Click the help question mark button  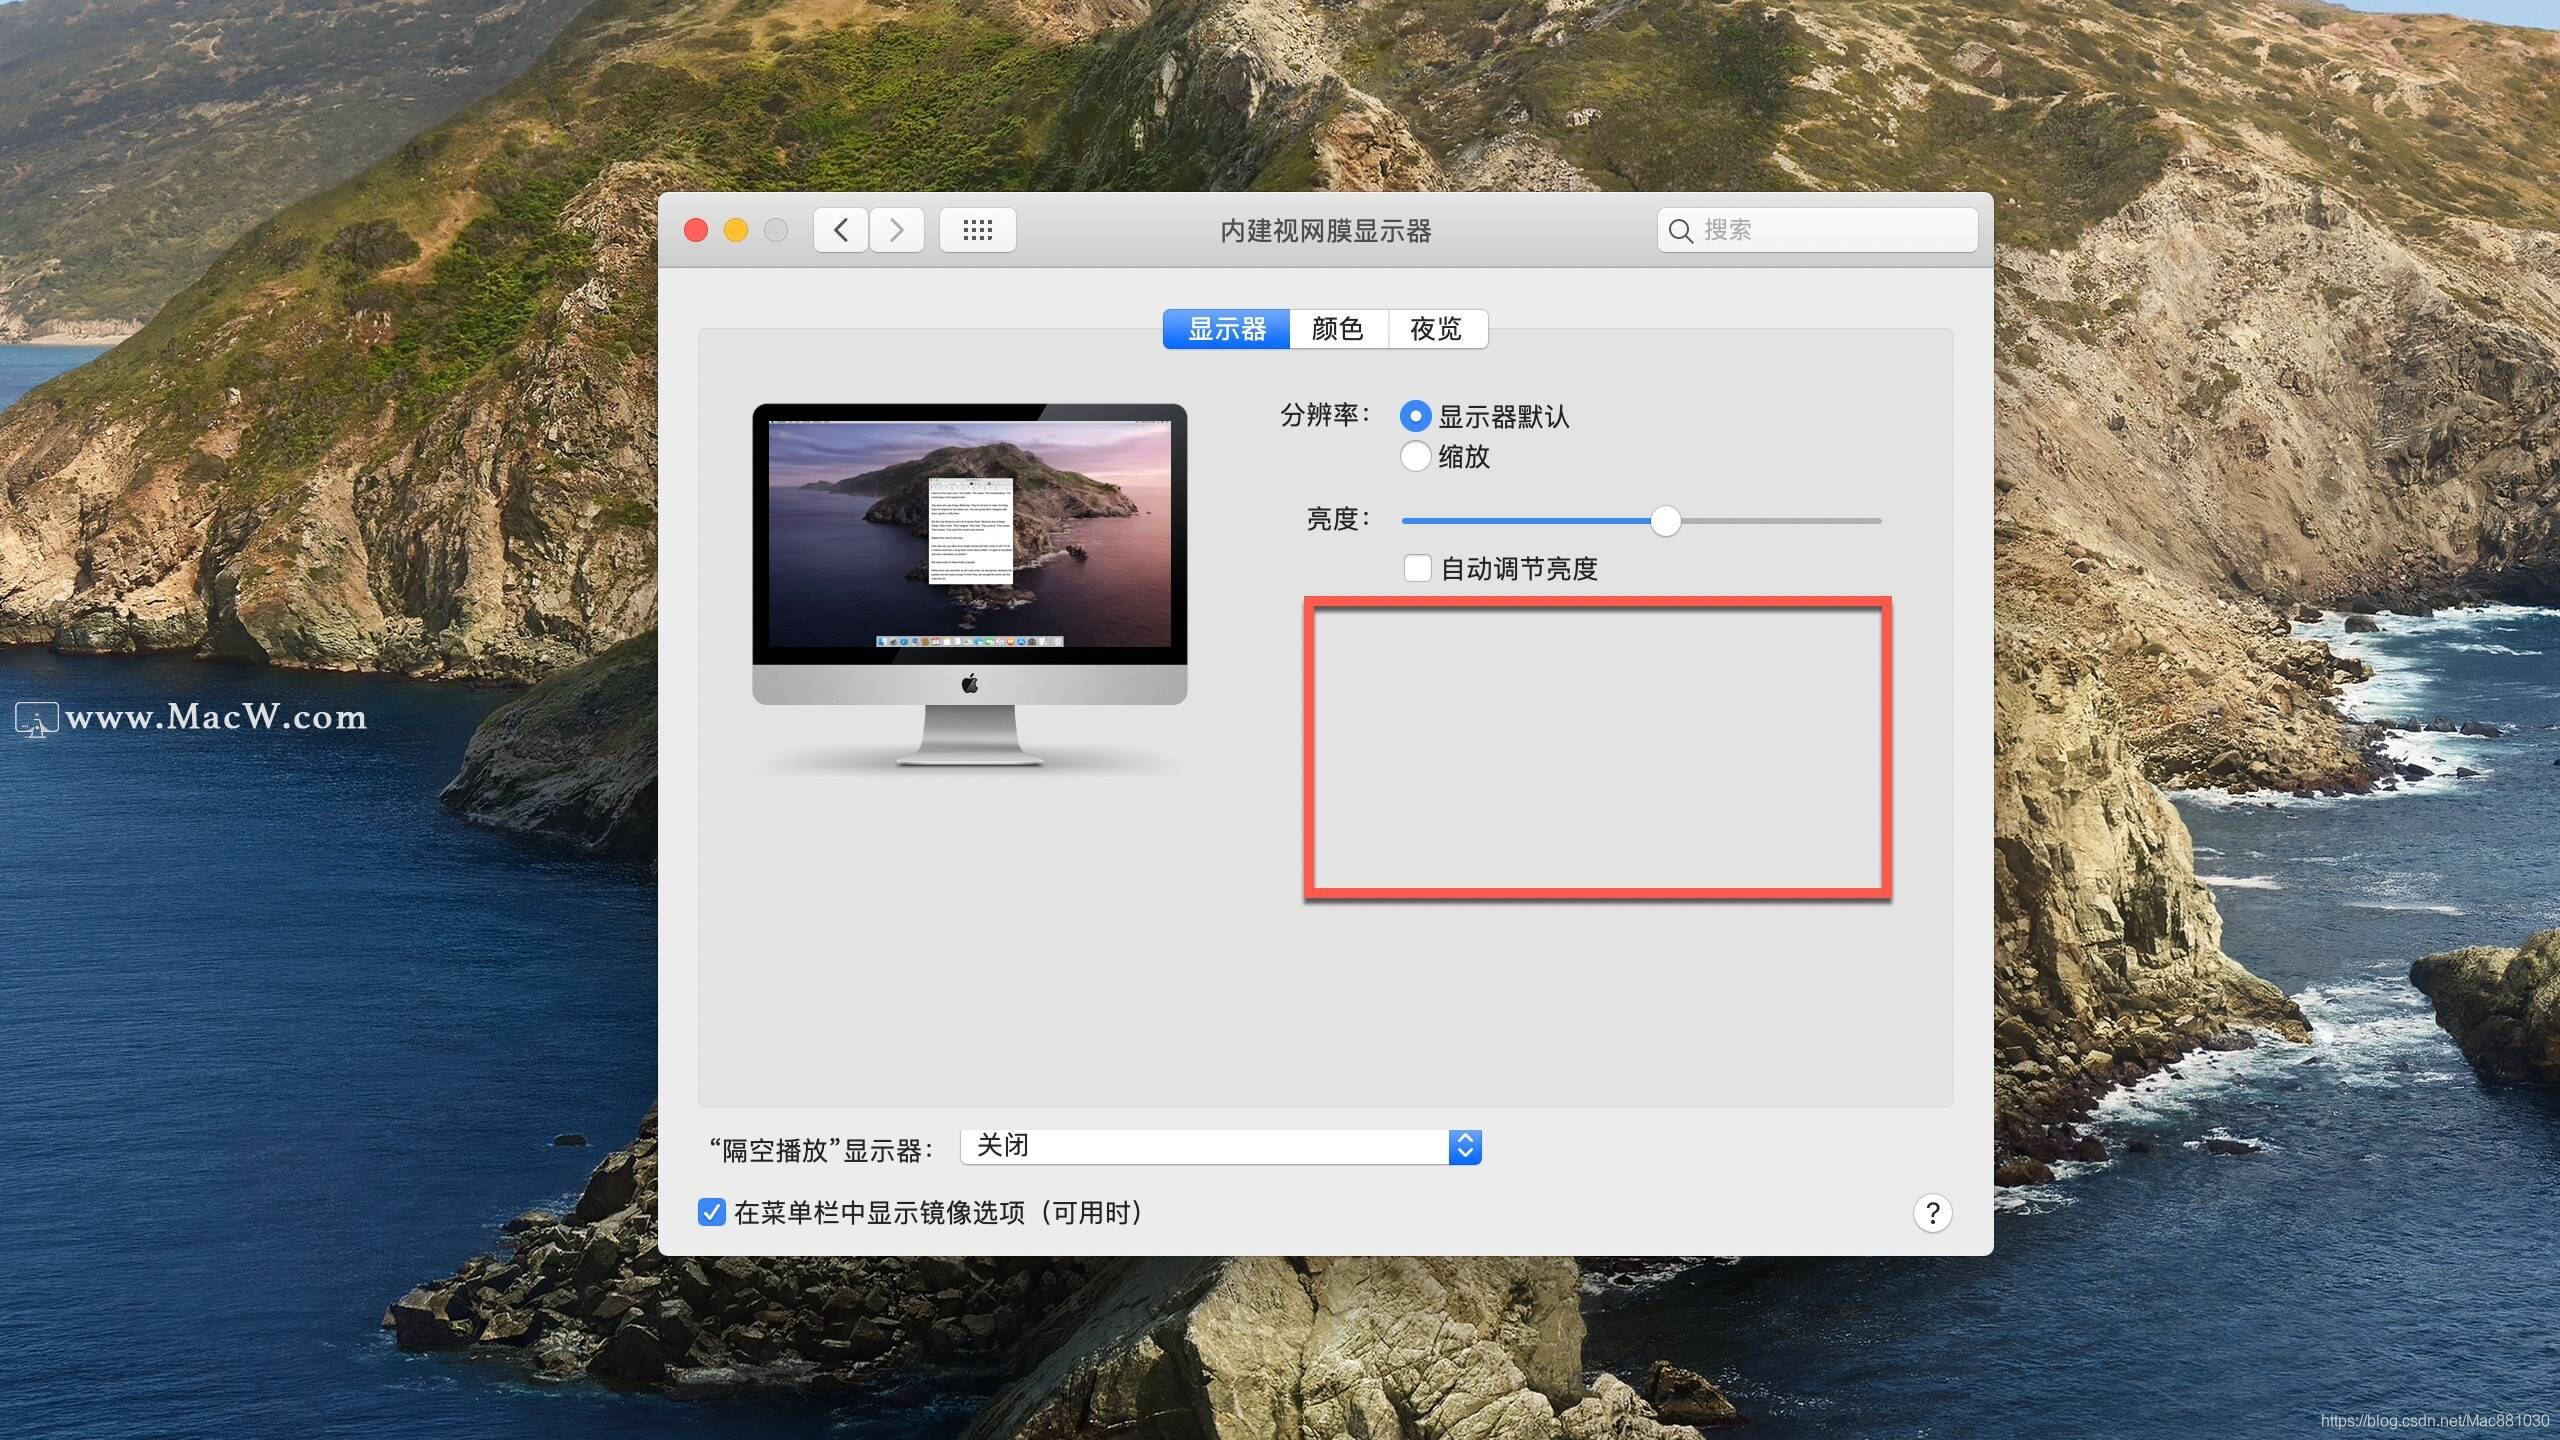[1931, 1213]
